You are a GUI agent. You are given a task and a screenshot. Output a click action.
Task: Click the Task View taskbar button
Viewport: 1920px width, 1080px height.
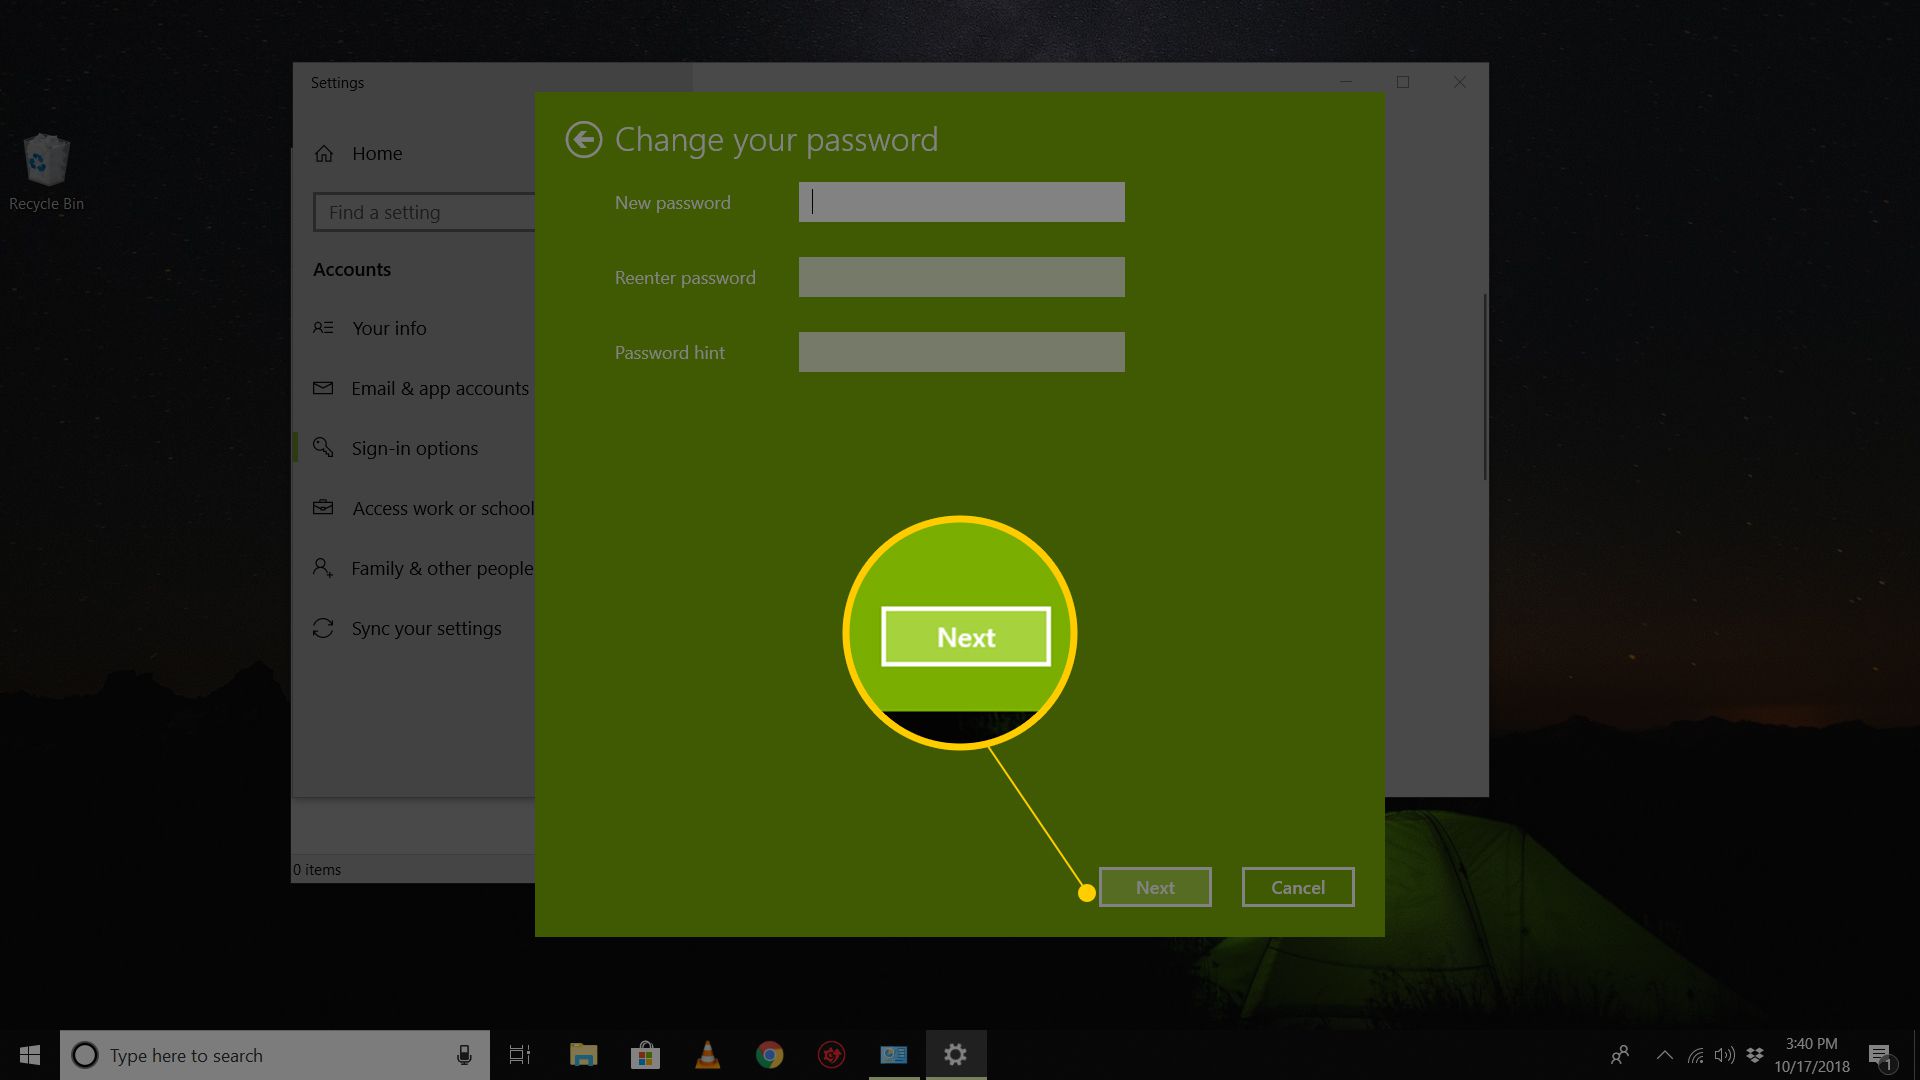[x=521, y=1055]
